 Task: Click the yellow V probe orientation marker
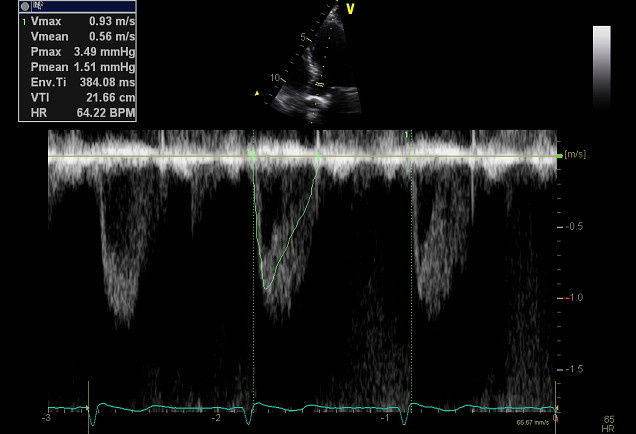(350, 9)
